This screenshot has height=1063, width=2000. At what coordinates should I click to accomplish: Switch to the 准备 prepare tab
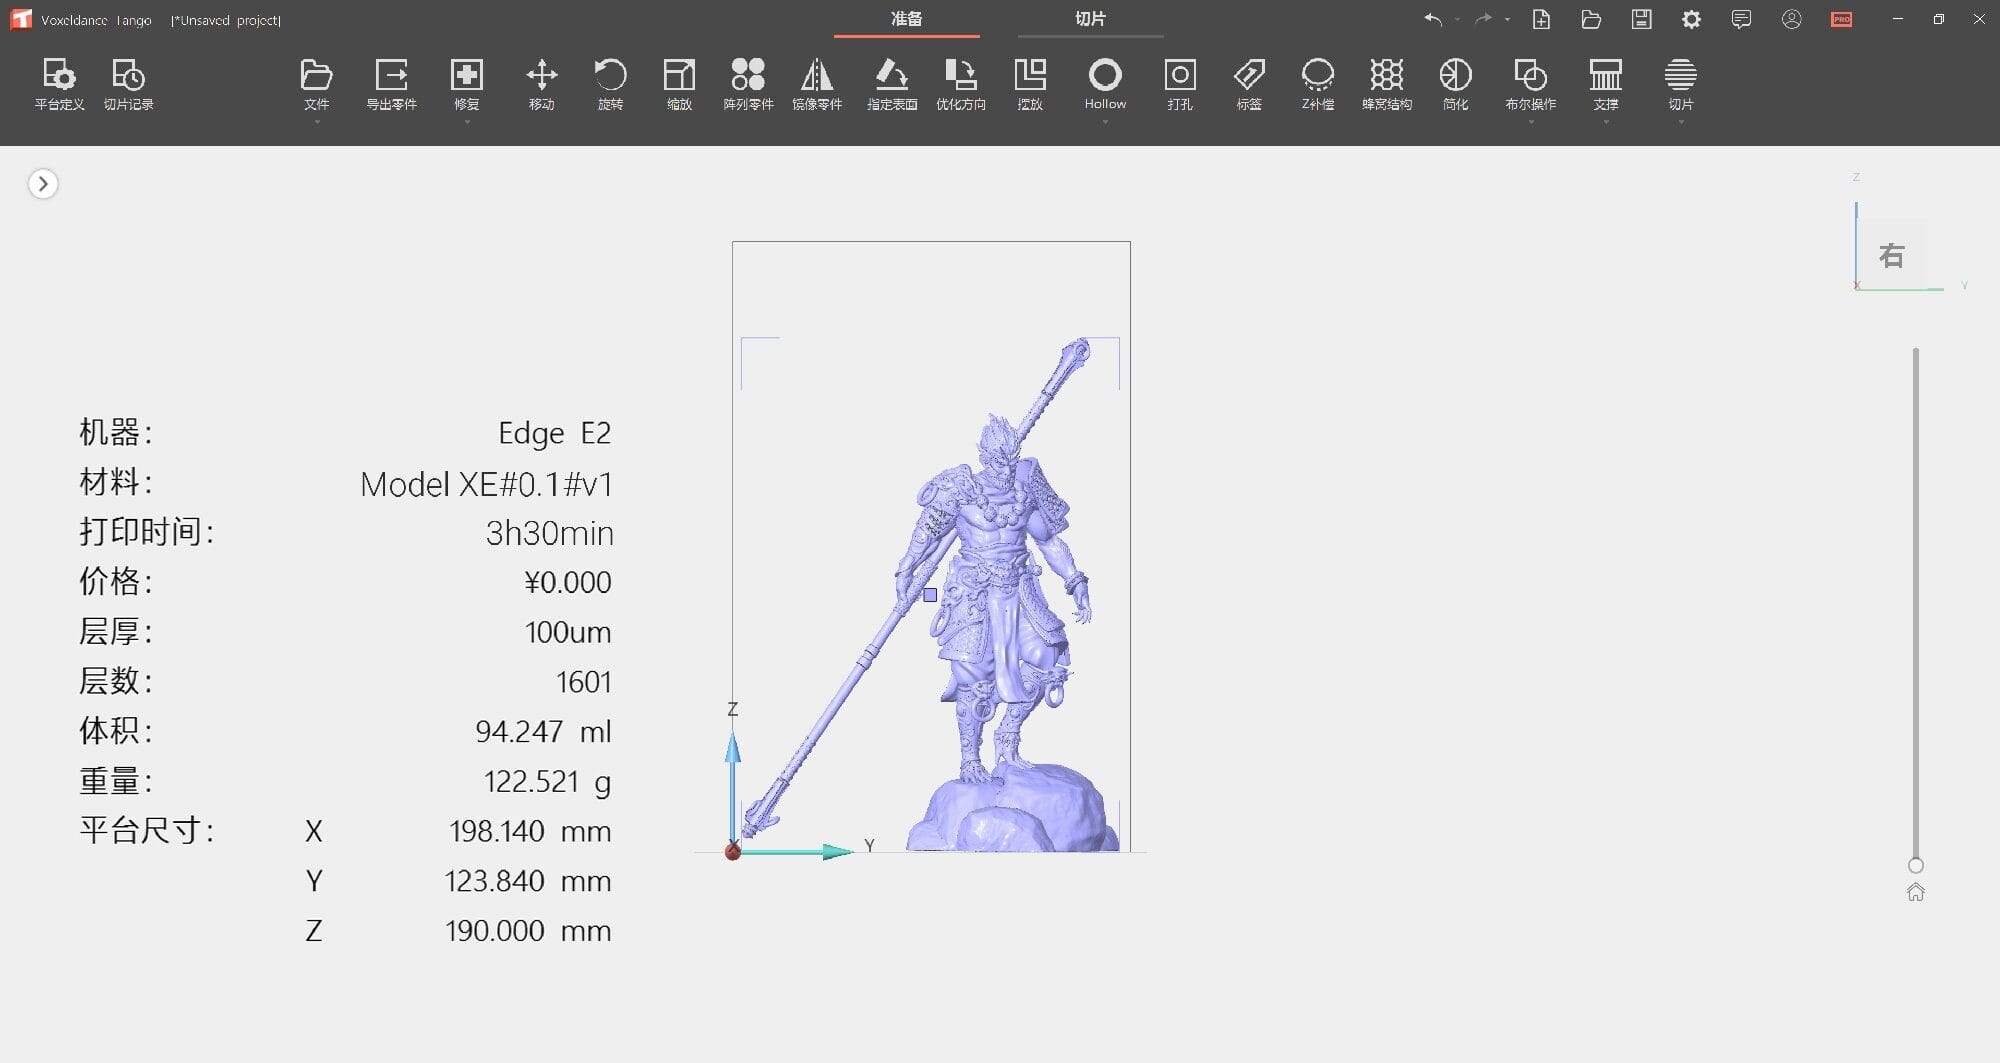tap(906, 19)
